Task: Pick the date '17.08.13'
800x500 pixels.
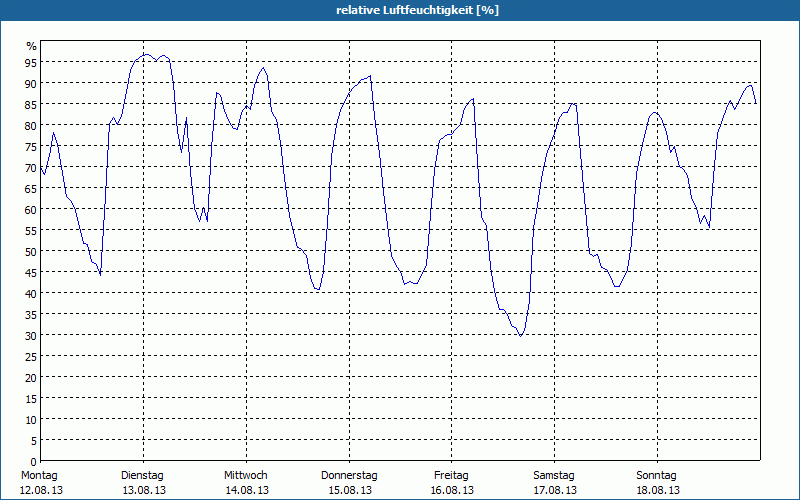Action: tap(555, 490)
